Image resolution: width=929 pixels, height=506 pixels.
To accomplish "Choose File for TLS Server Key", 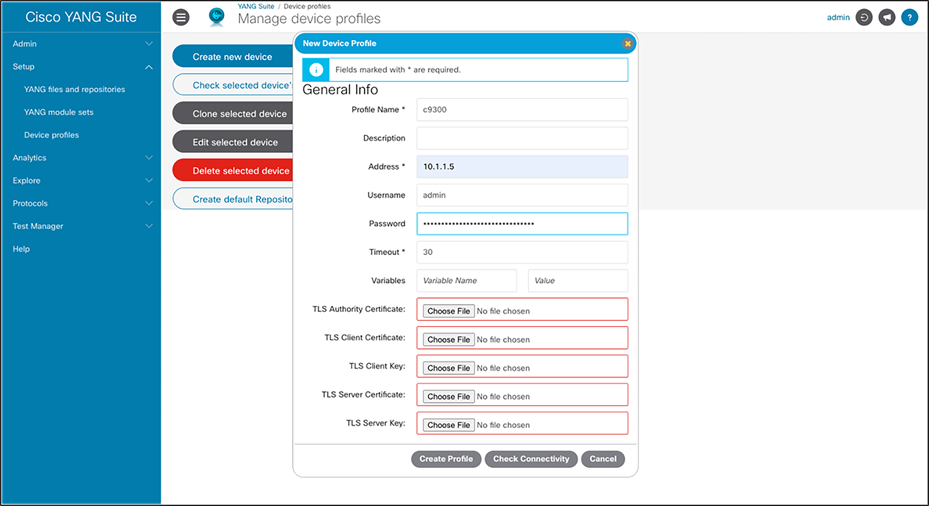I will click(x=449, y=425).
